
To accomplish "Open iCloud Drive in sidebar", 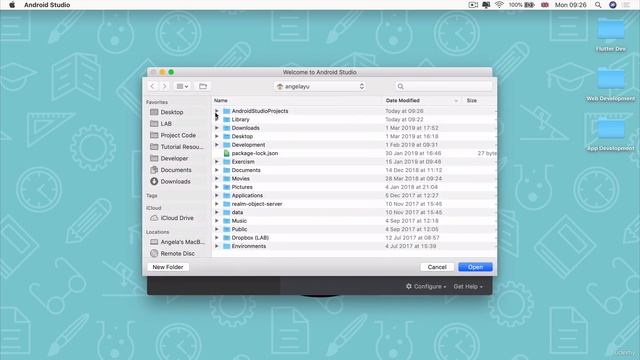I will tap(177, 218).
